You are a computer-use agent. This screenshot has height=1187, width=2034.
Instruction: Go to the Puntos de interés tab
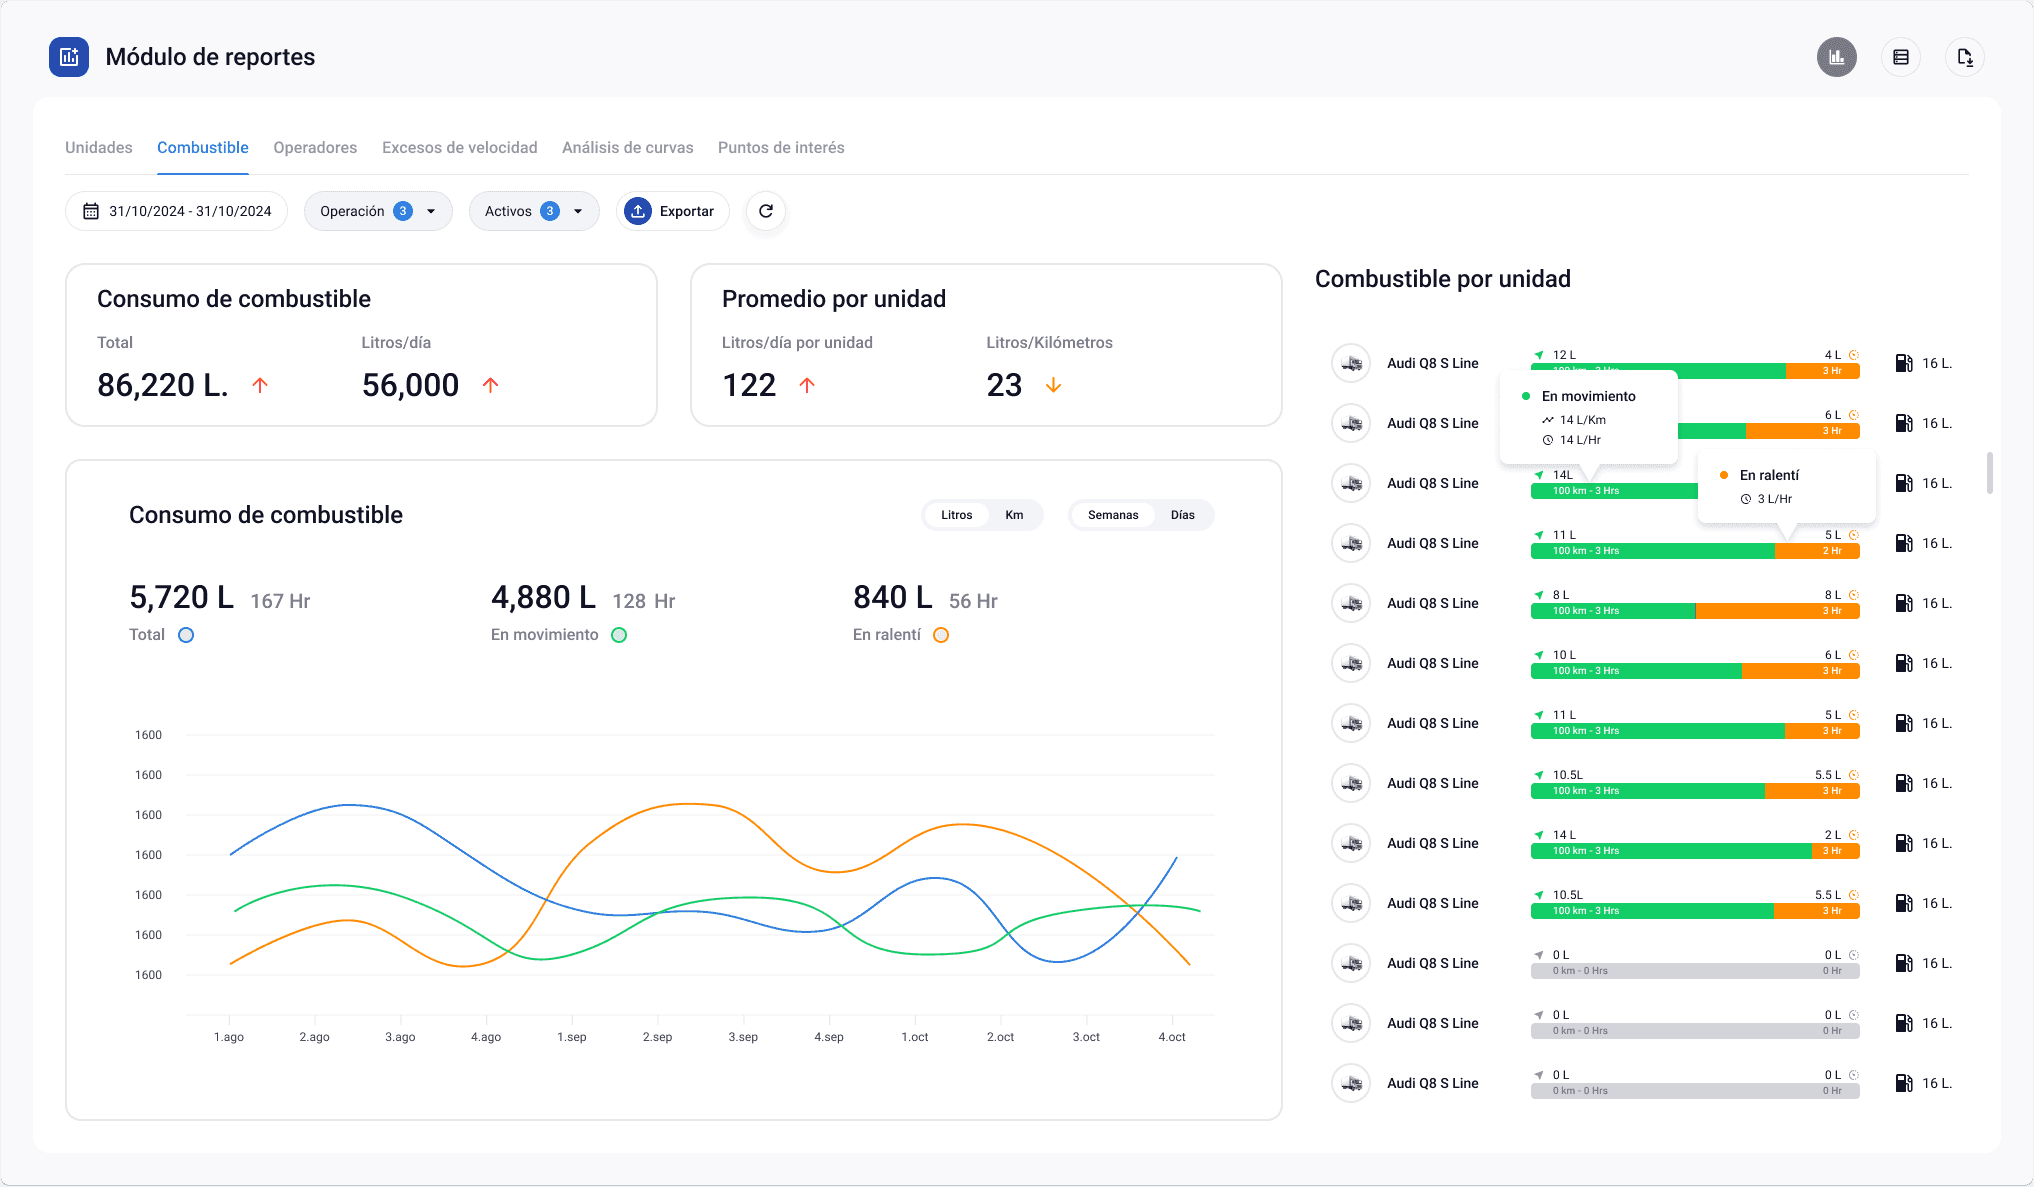pos(781,148)
